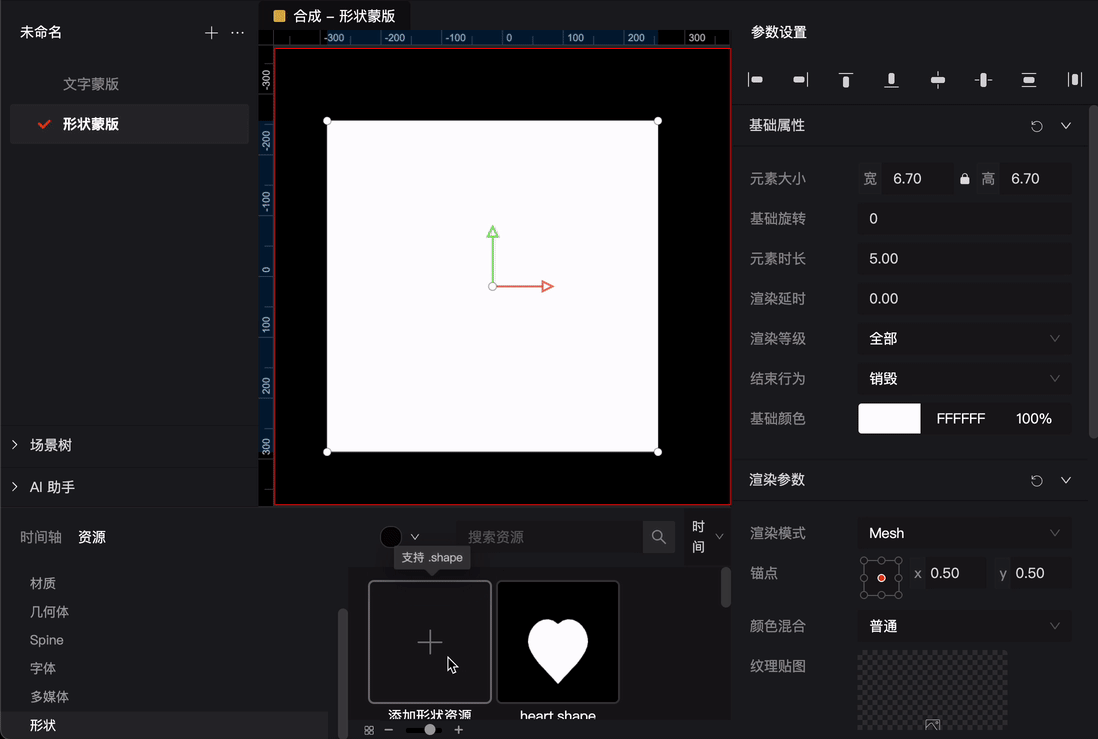This screenshot has width=1098, height=739.
Task: Select the Spine resource category
Action: tap(46, 640)
